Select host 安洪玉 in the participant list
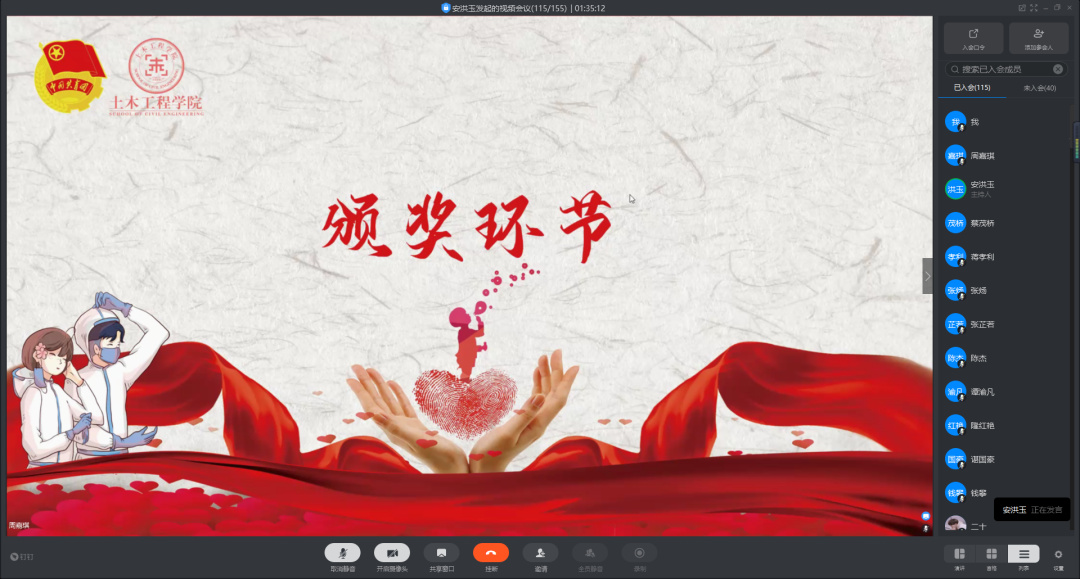 (x=1006, y=189)
